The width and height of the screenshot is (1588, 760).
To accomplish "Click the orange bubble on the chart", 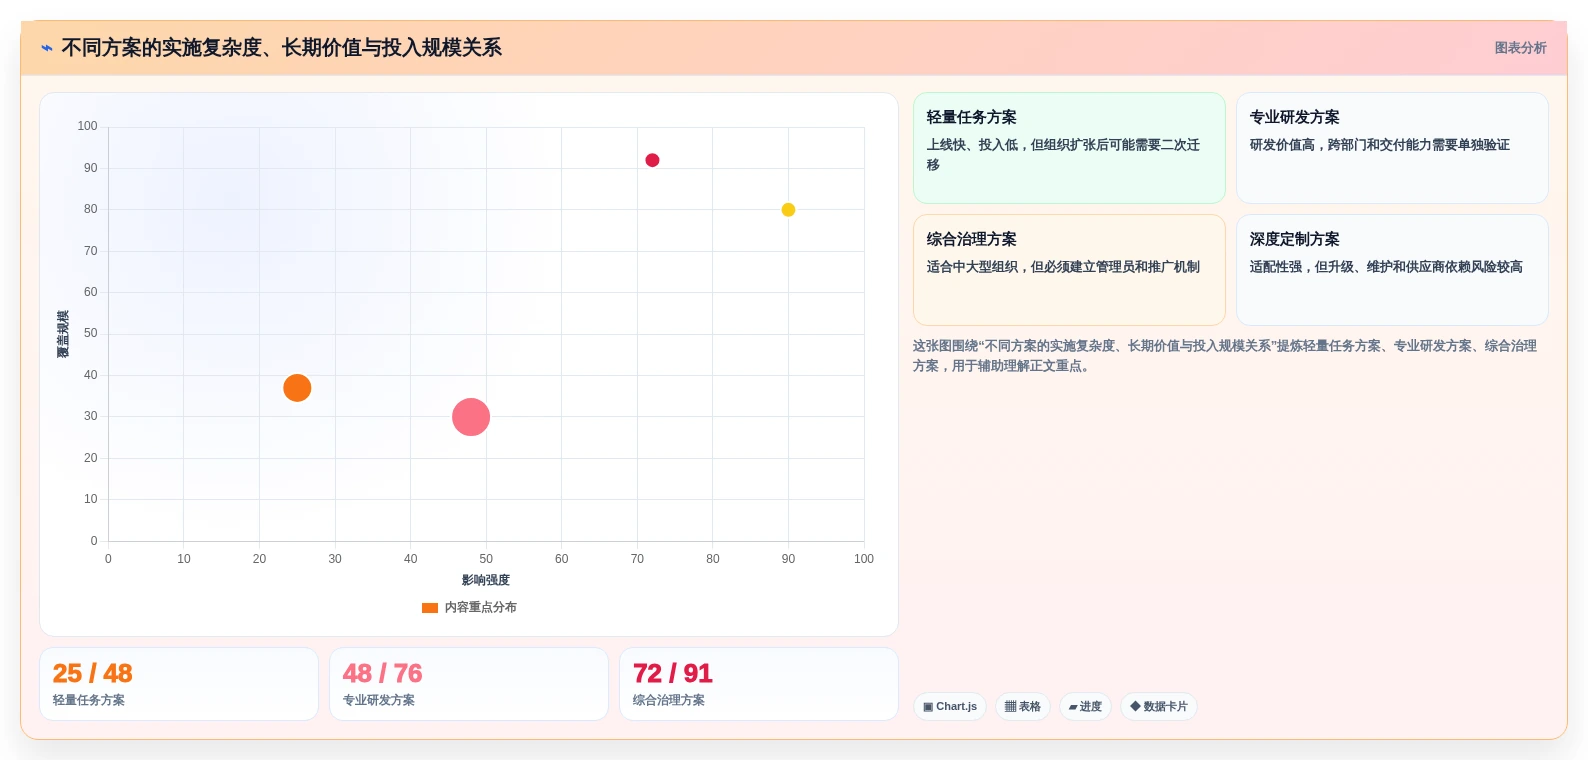I will pyautogui.click(x=297, y=388).
